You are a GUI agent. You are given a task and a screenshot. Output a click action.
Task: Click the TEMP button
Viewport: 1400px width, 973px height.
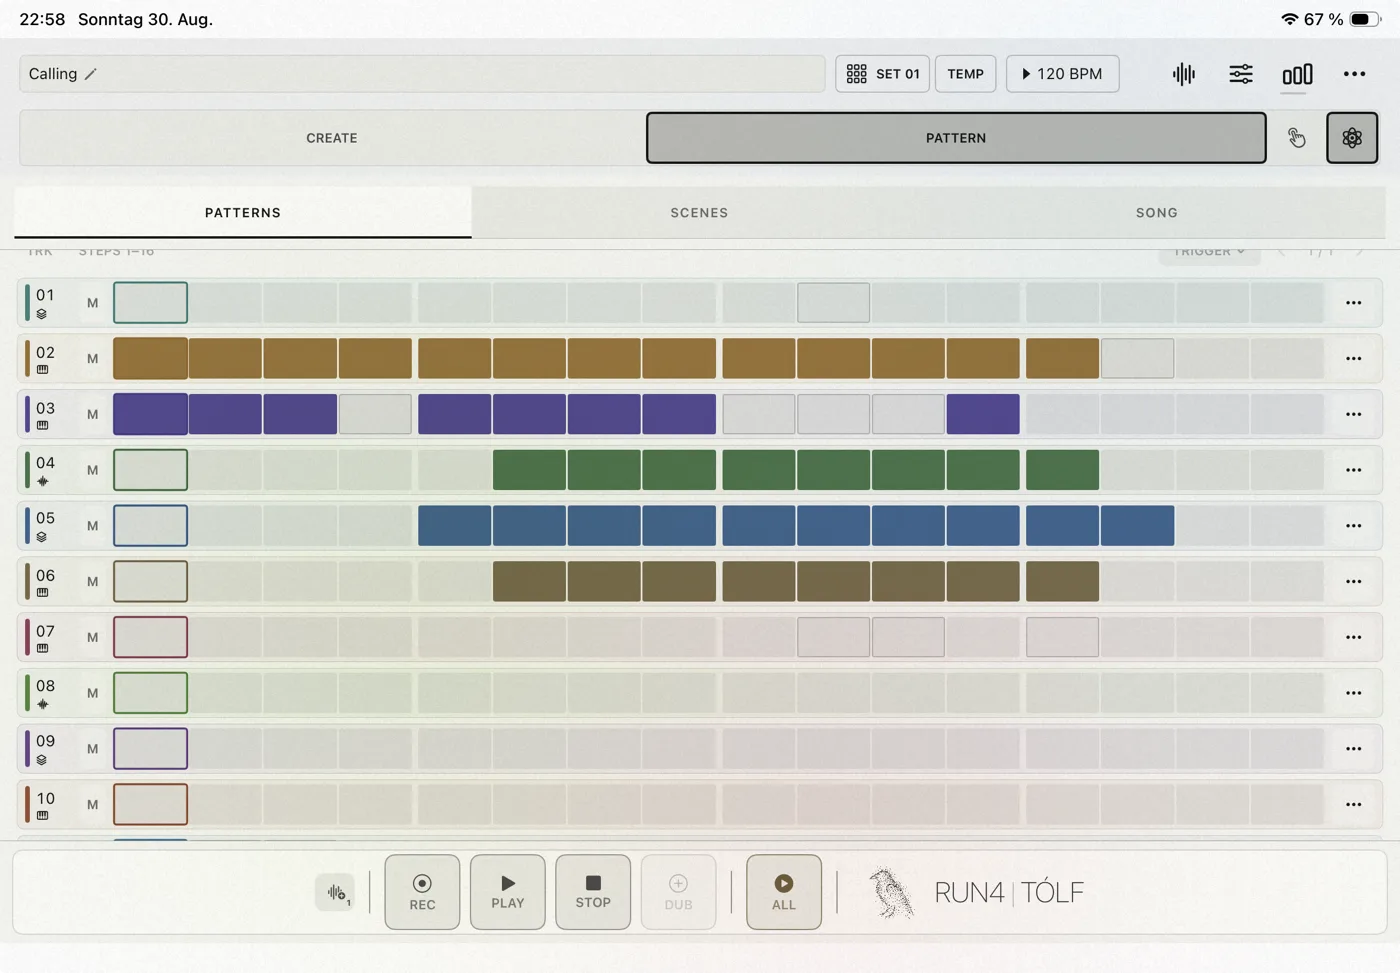pos(965,74)
